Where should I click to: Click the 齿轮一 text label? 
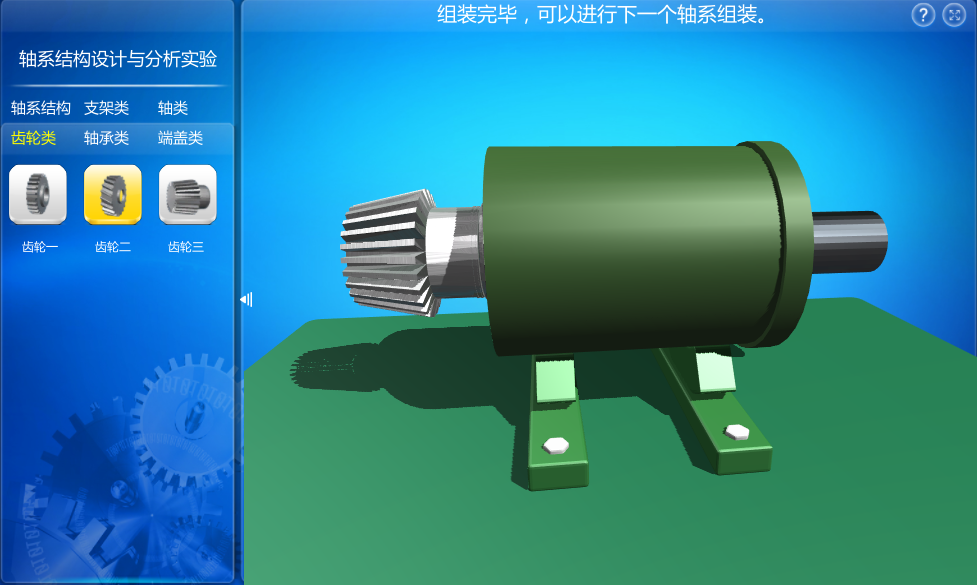click(x=40, y=247)
